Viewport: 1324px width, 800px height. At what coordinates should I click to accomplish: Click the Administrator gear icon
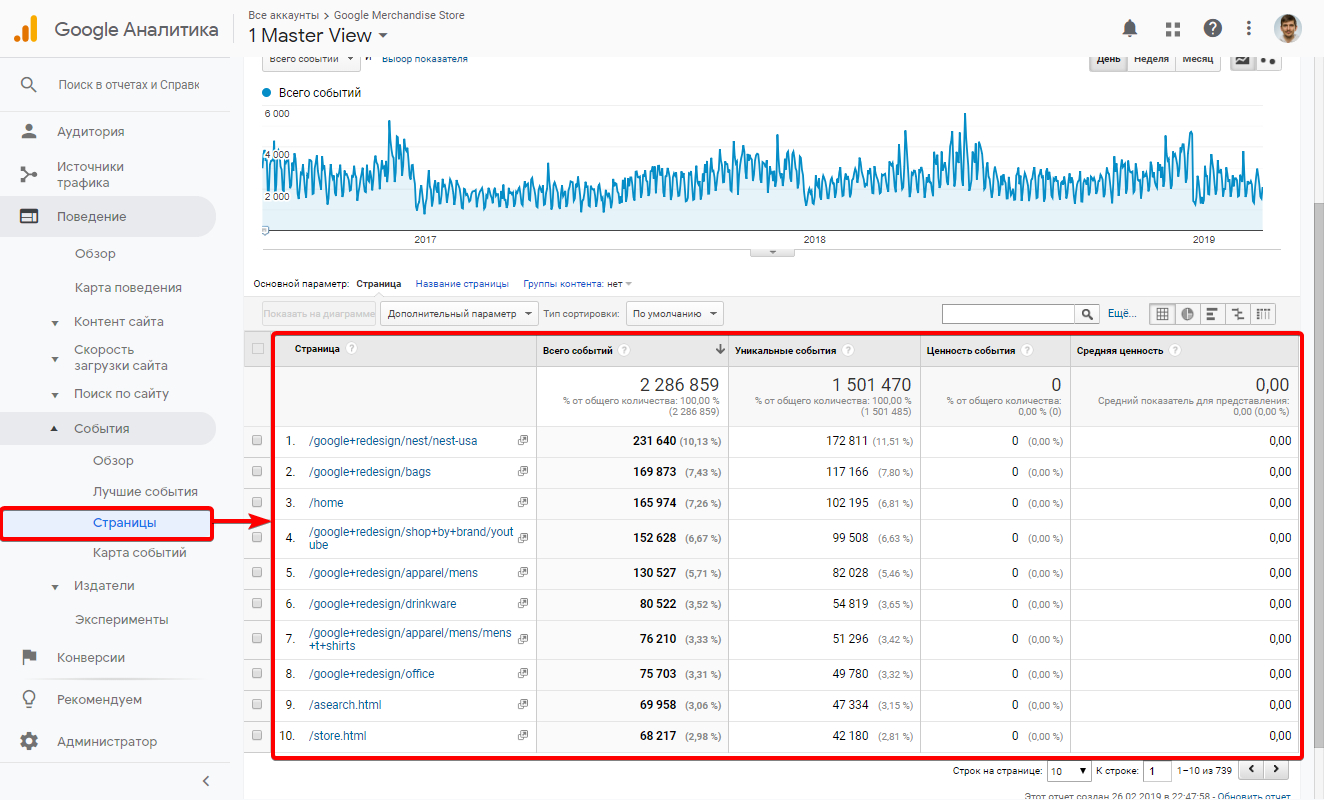(29, 742)
